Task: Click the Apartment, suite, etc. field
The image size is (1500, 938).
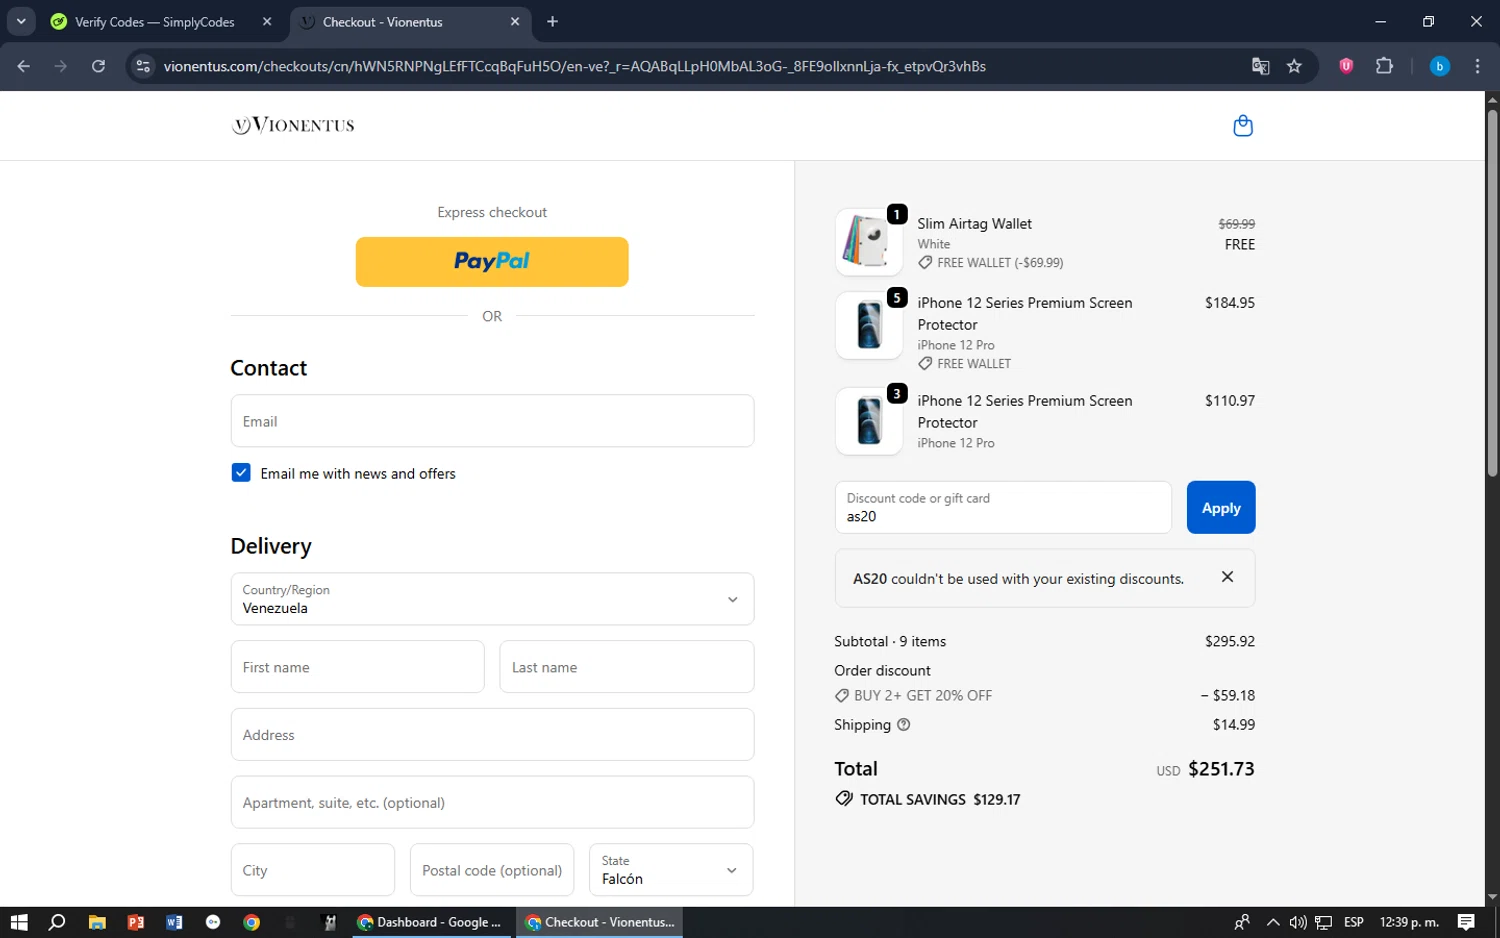Action: pos(492,802)
